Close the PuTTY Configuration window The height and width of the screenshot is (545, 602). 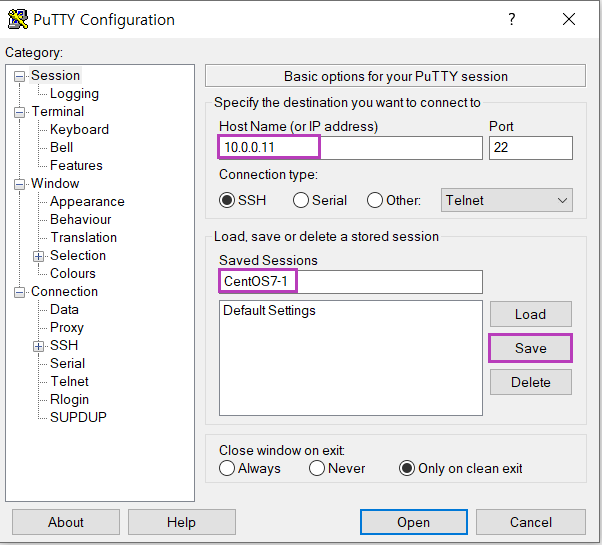tap(569, 19)
